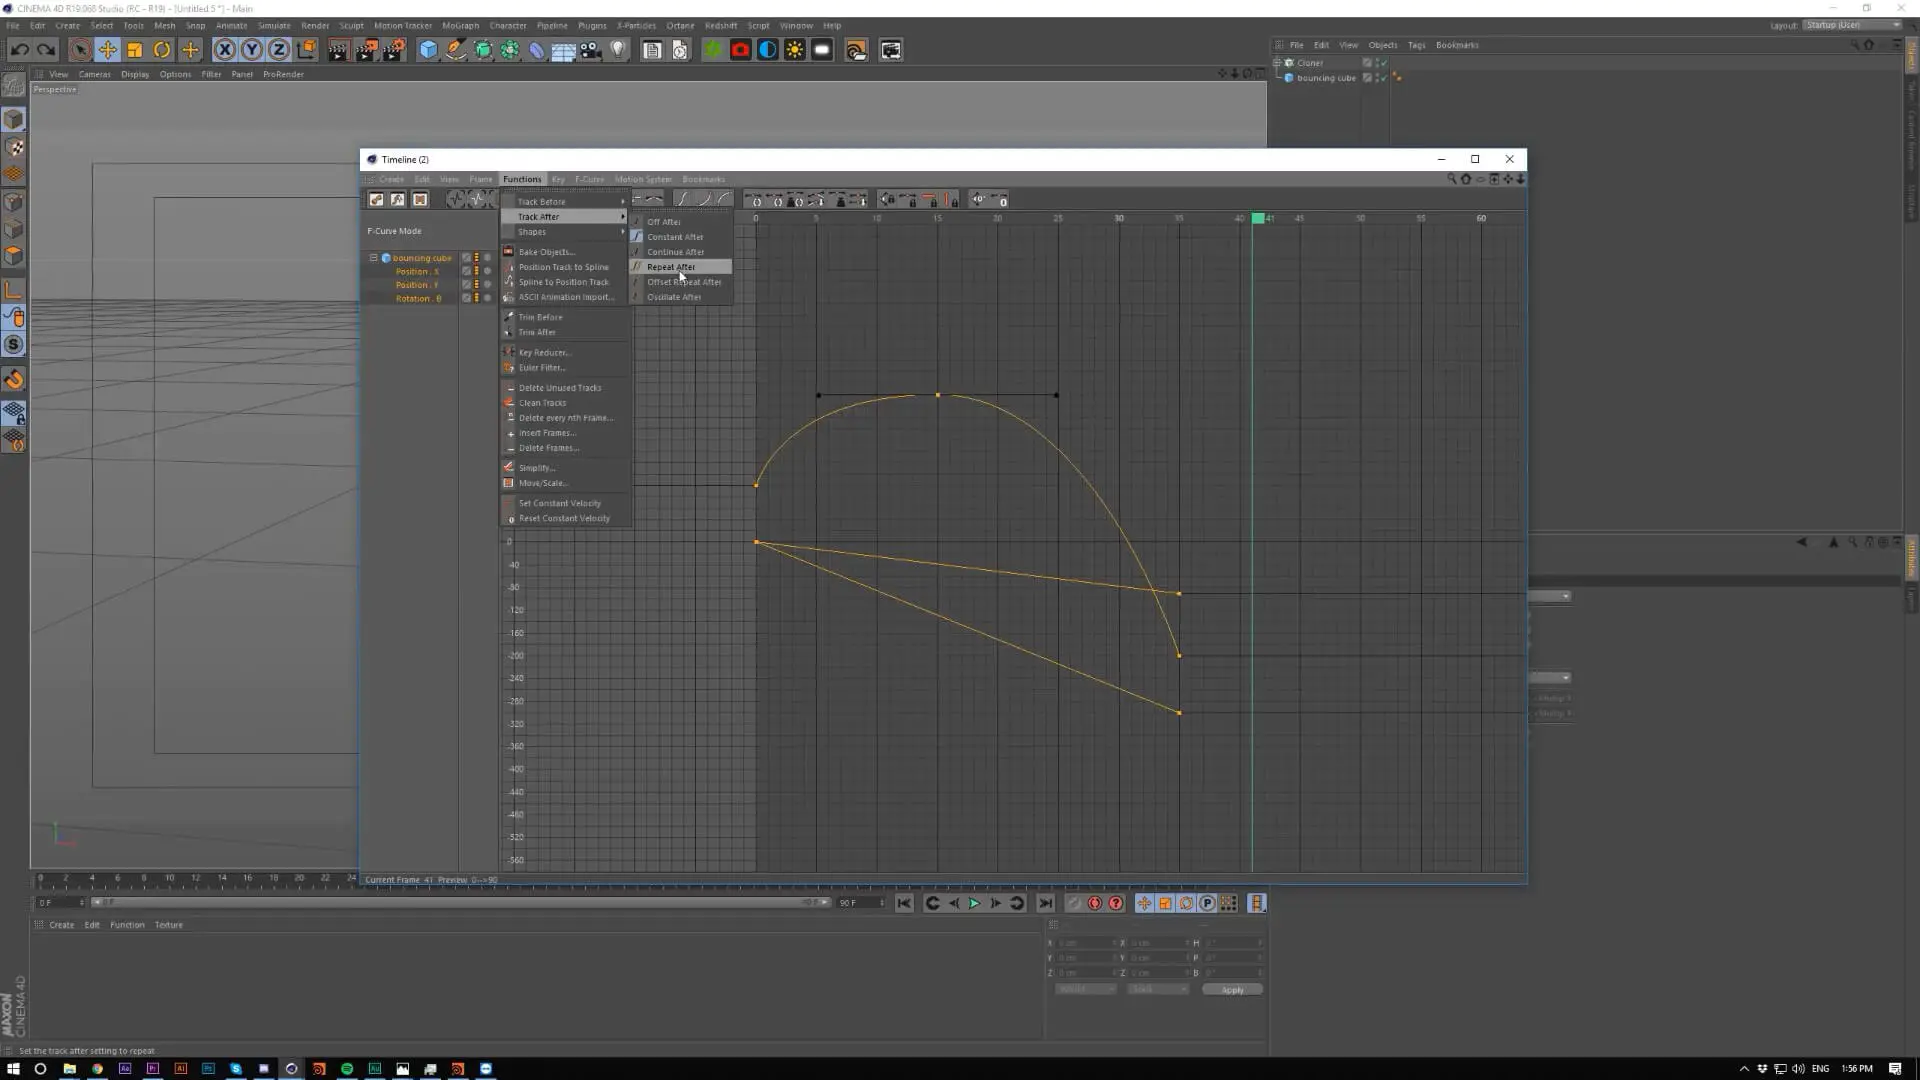Open size mode dropdown next to Apply
This screenshot has height=1080, width=1920.
point(1158,989)
